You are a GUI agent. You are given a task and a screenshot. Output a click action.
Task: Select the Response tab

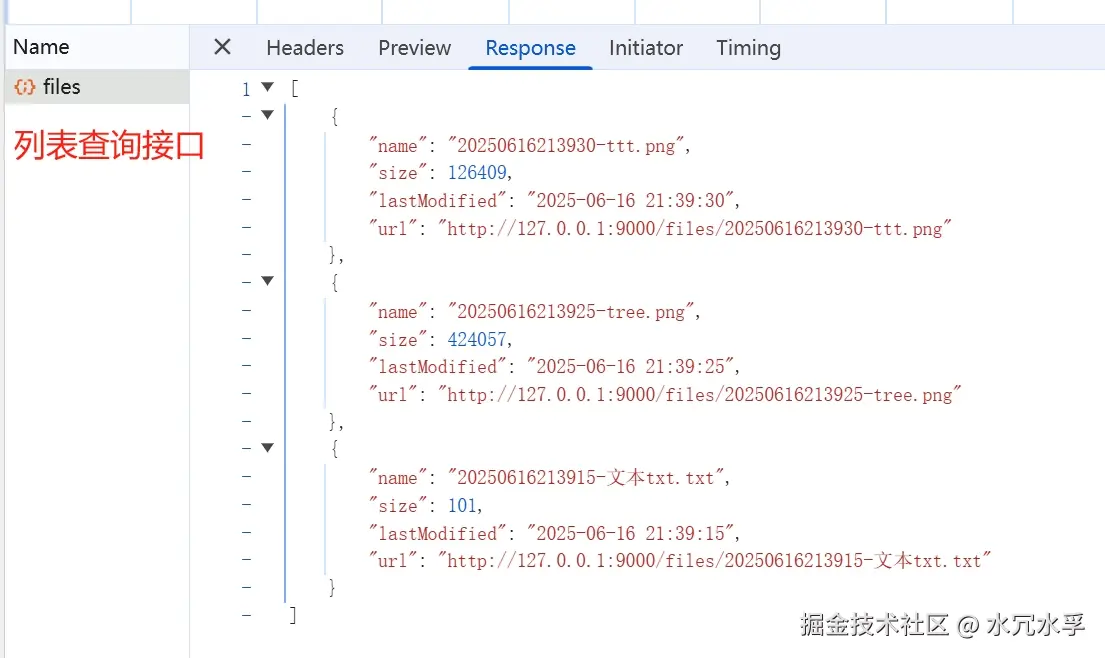coord(530,48)
